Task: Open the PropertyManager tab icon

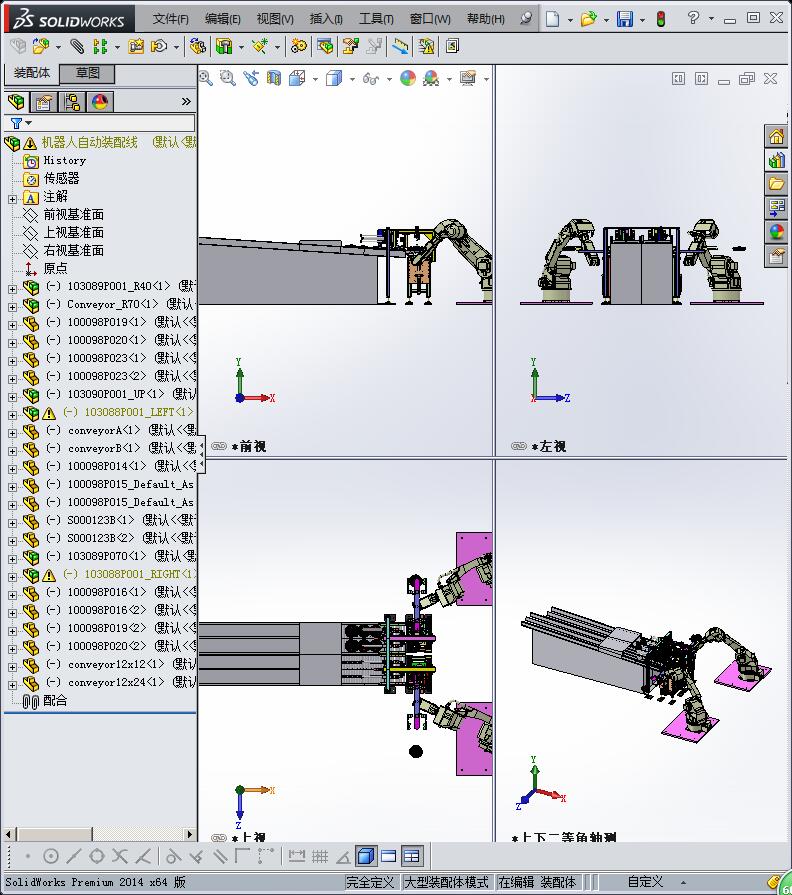Action: [x=44, y=102]
